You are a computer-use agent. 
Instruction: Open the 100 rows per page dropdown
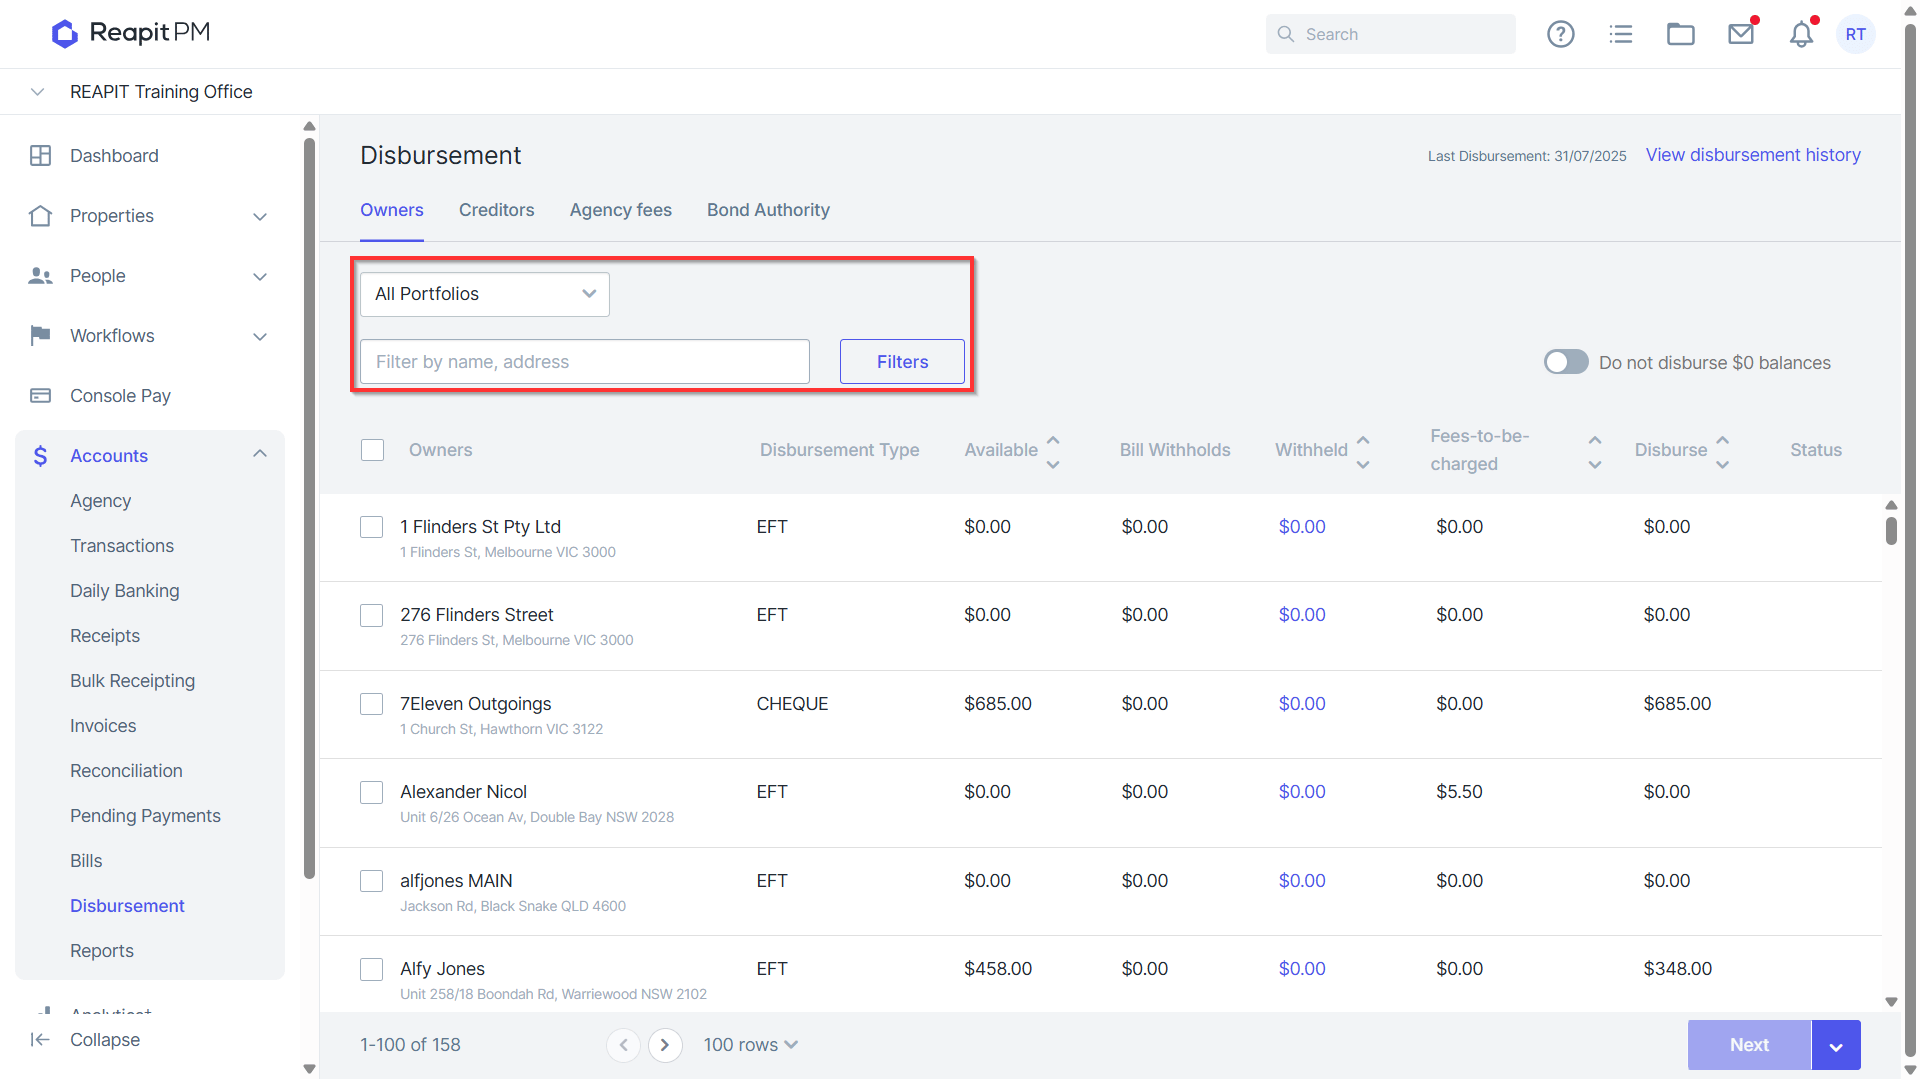point(751,1045)
